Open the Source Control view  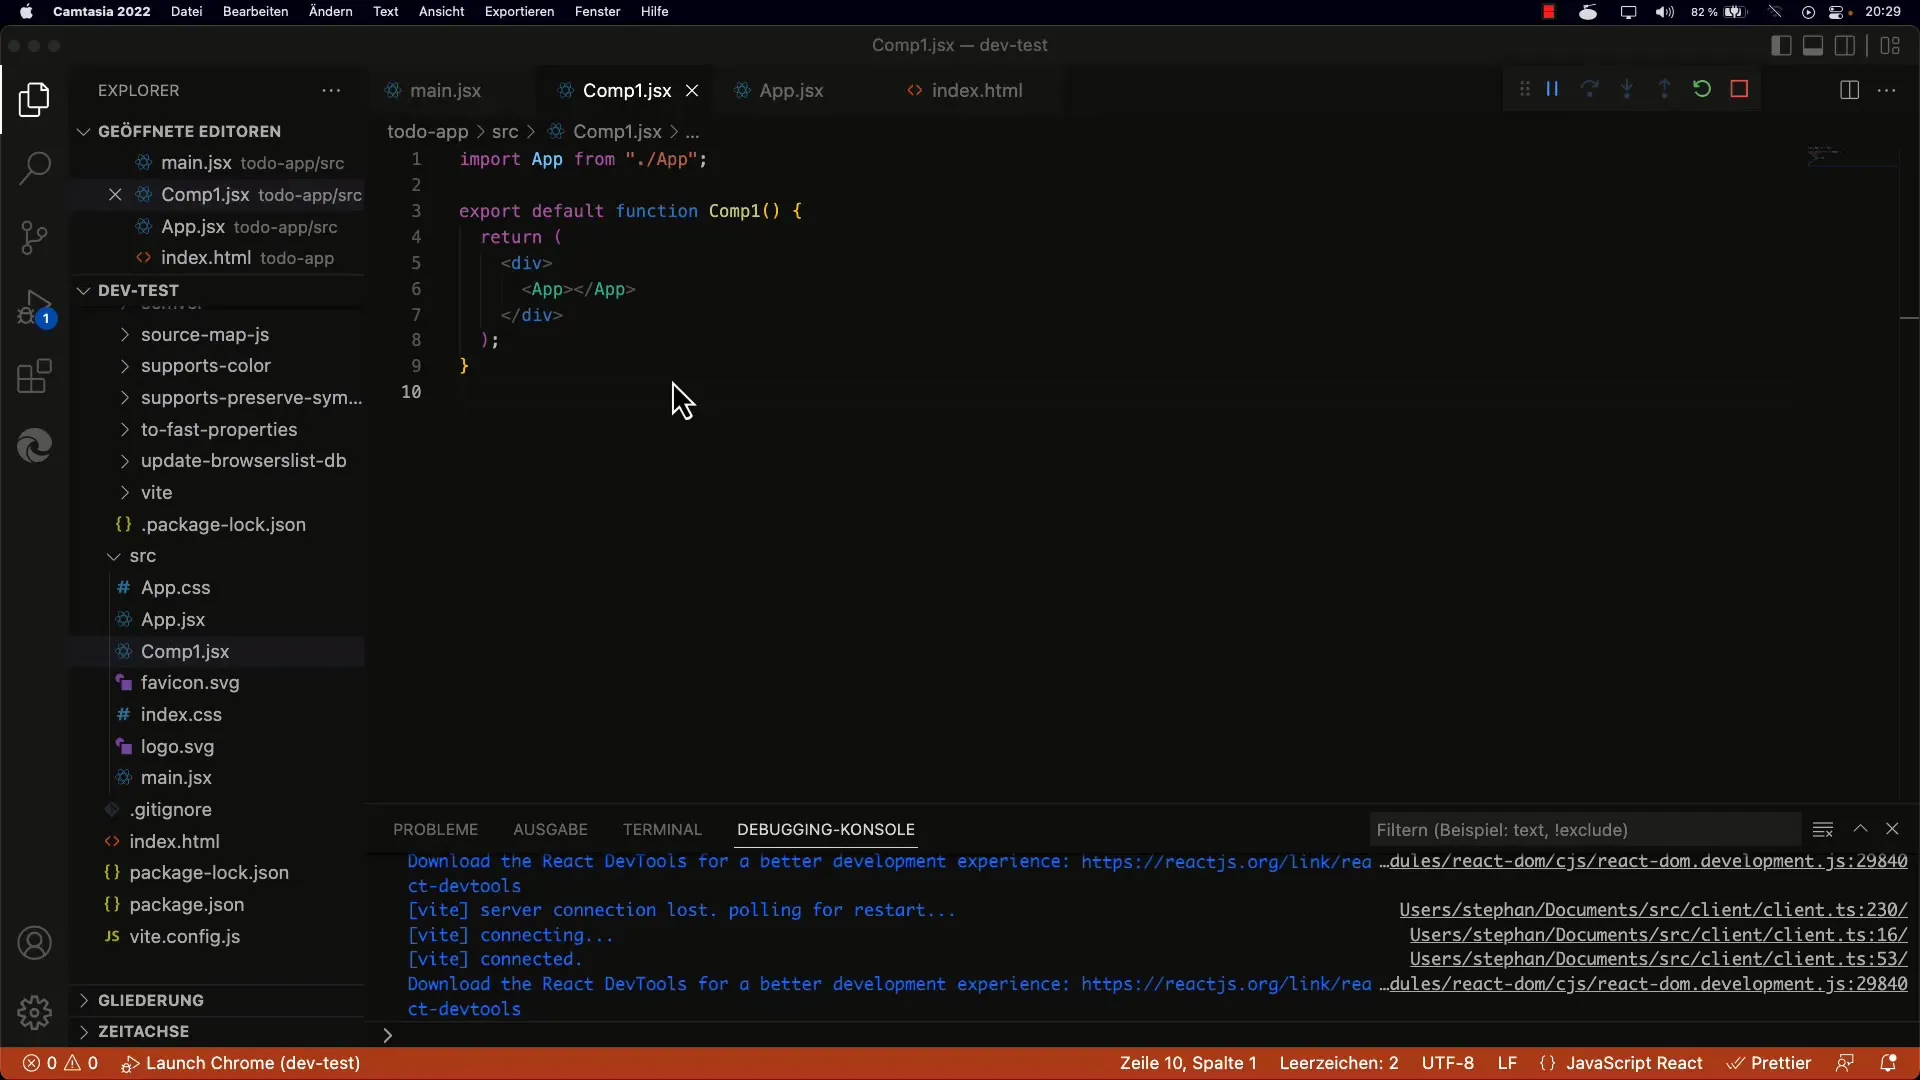[35, 237]
